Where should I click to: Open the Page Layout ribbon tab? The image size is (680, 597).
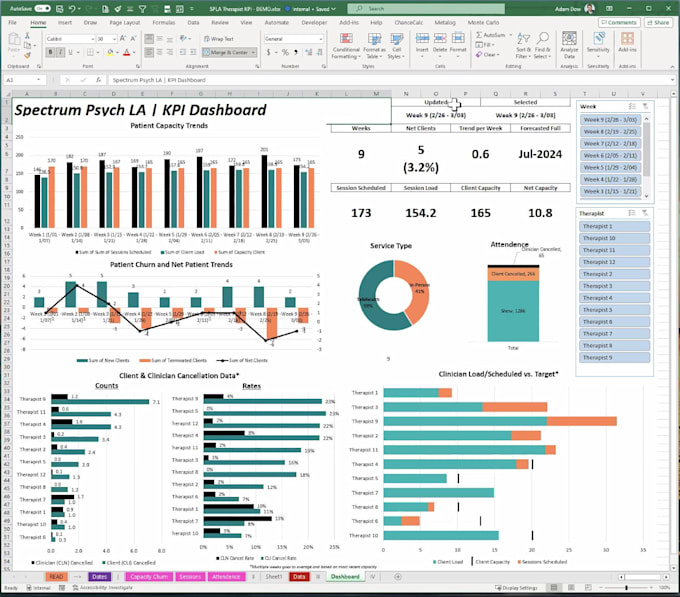pos(124,23)
